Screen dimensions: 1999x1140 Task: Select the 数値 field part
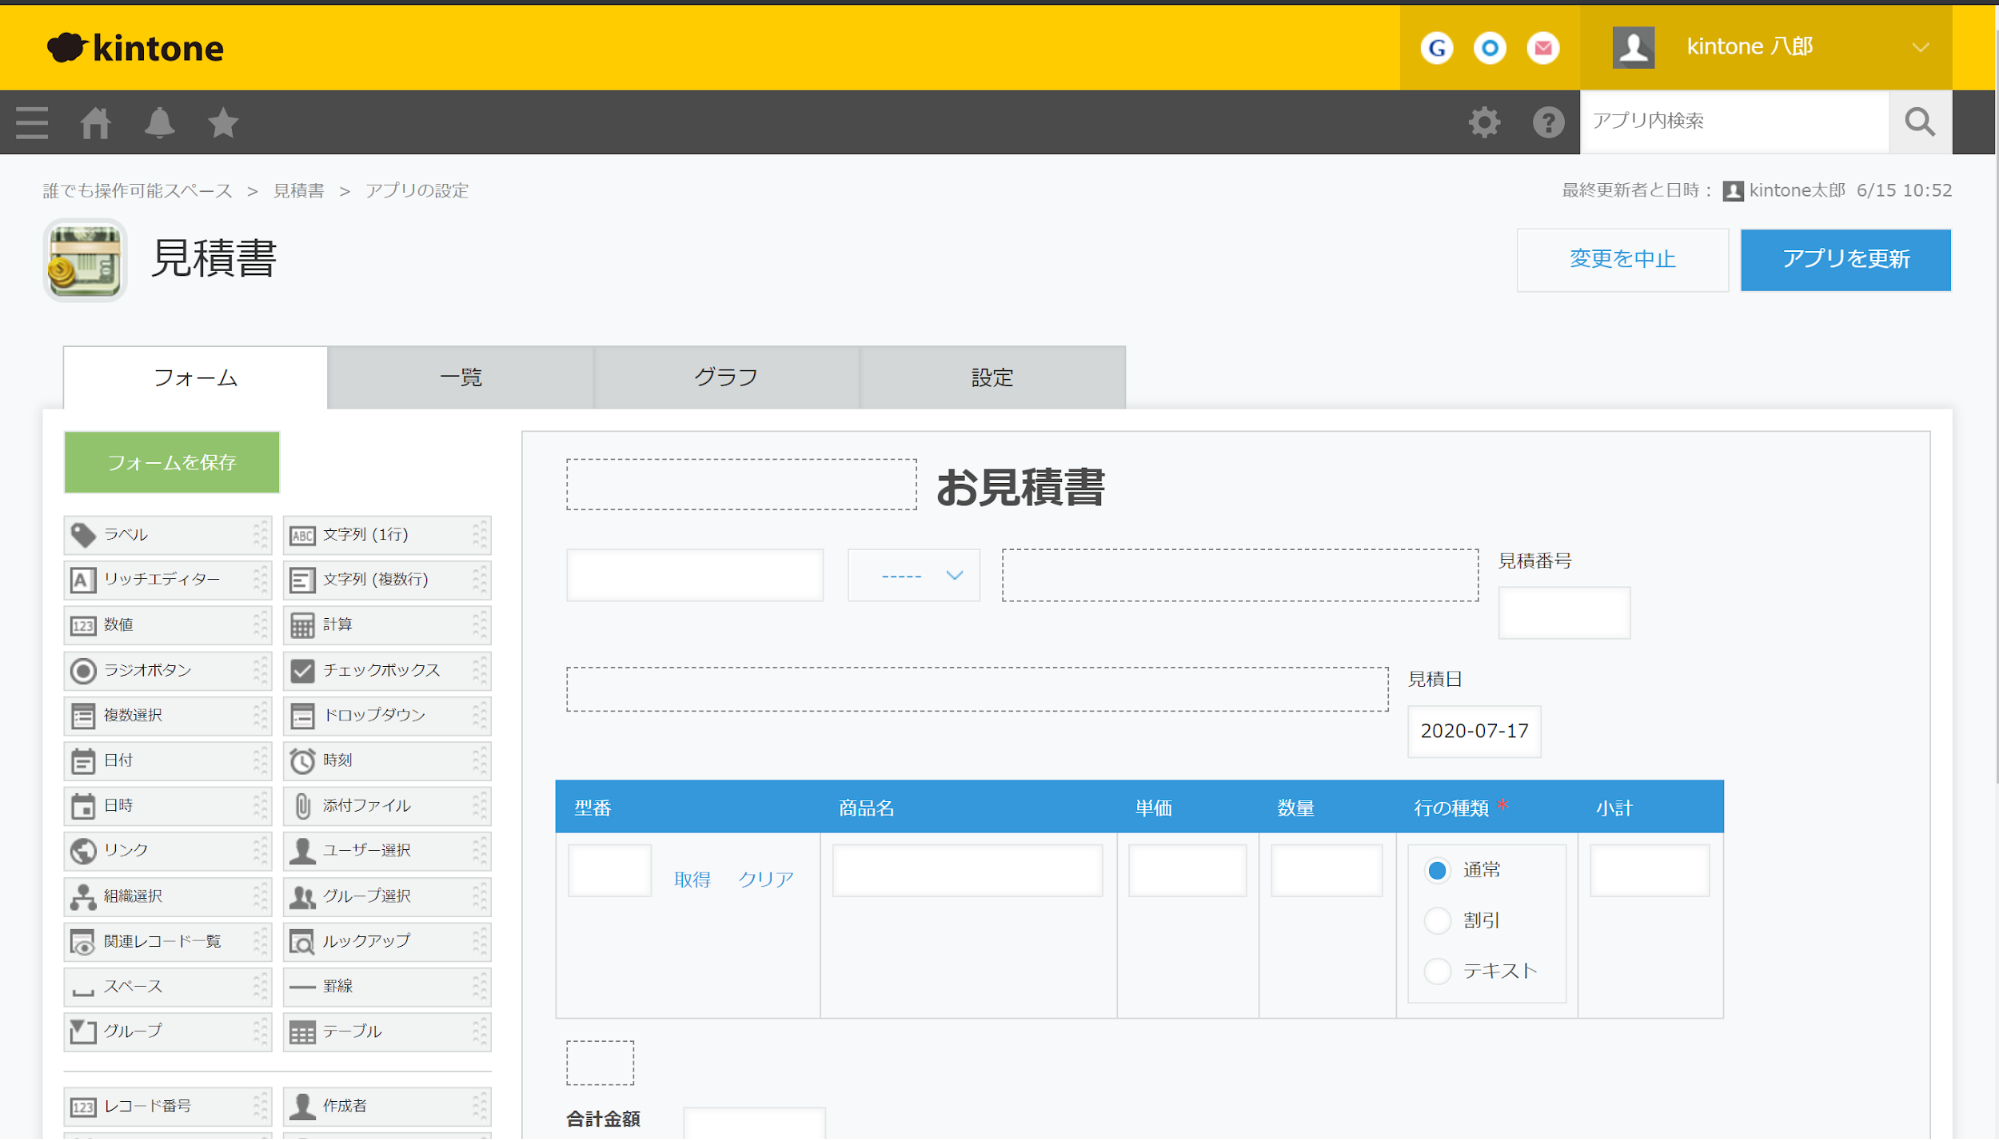pyautogui.click(x=167, y=625)
